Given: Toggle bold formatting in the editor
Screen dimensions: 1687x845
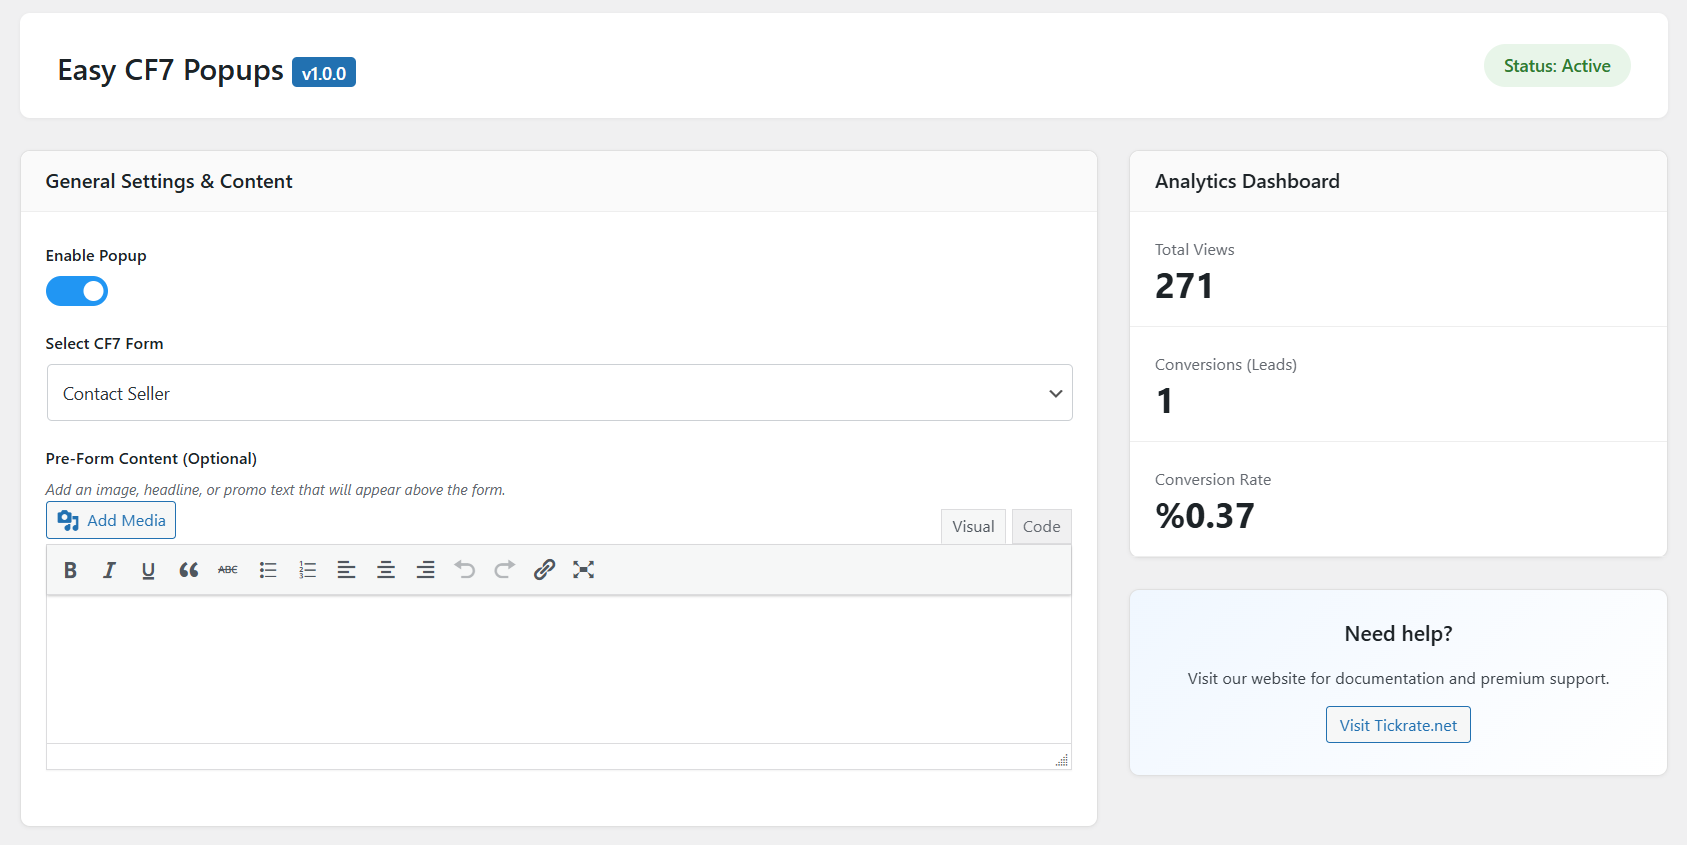Looking at the screenshot, I should 70,570.
